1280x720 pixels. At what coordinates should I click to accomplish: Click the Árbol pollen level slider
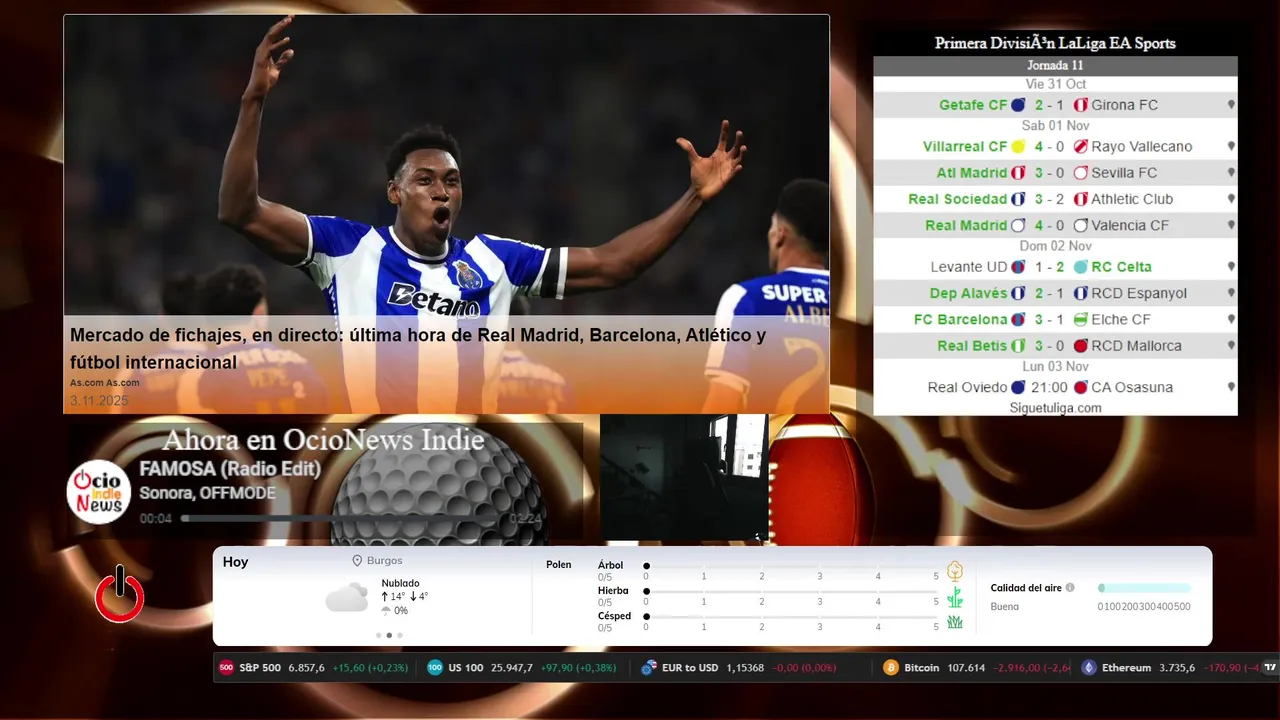click(791, 566)
